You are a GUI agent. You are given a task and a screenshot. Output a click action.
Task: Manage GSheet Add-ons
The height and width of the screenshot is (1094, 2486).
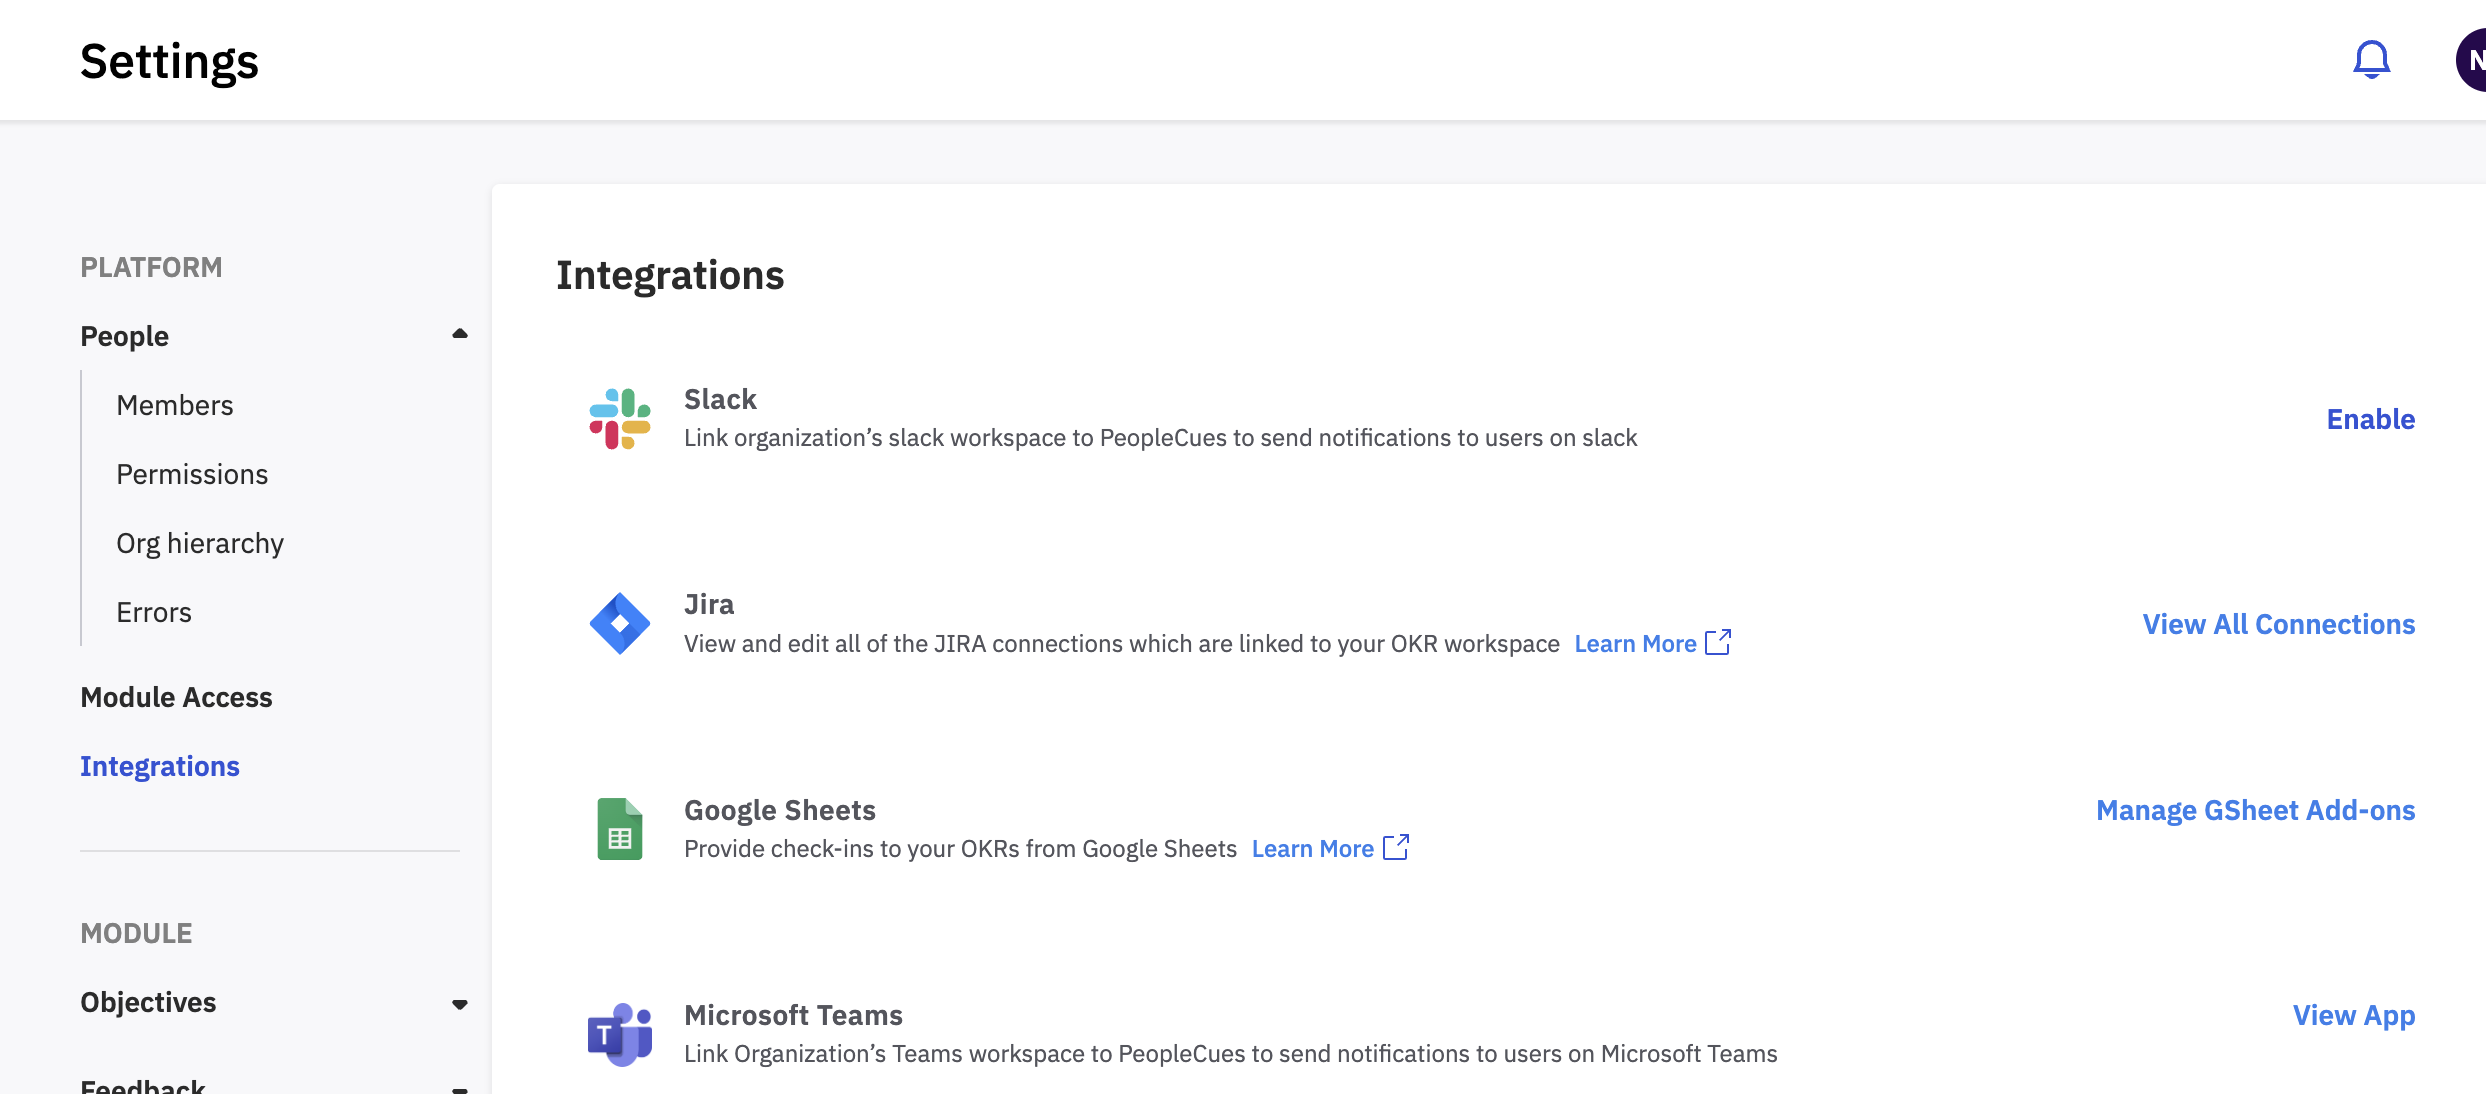pyautogui.click(x=2256, y=810)
